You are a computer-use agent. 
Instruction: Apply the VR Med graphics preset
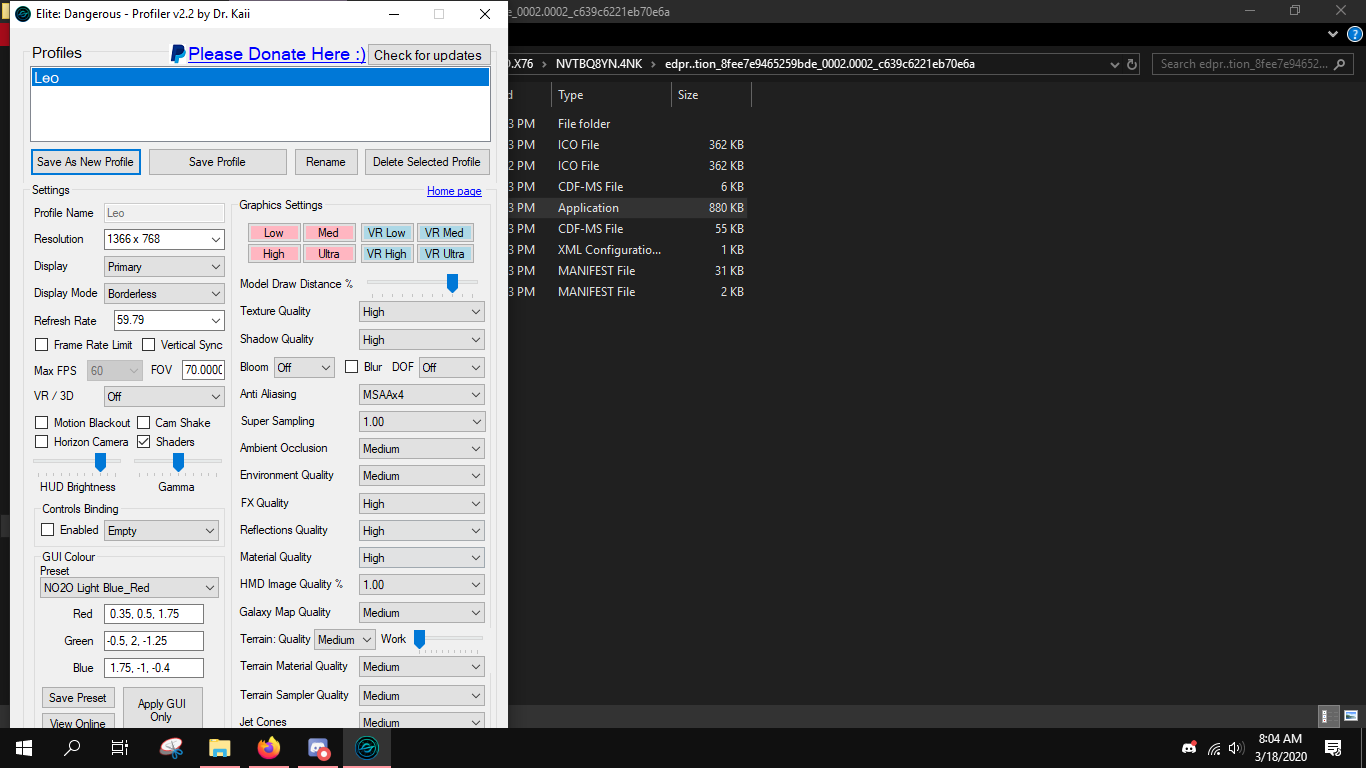(444, 233)
